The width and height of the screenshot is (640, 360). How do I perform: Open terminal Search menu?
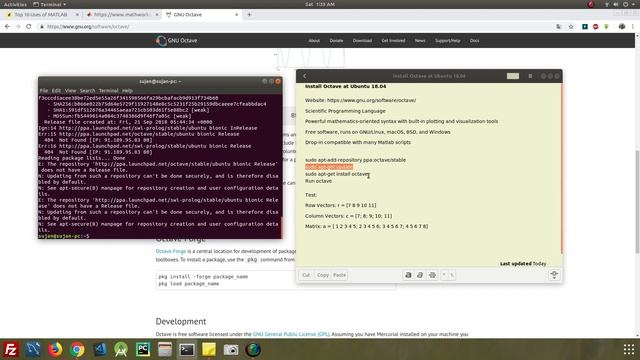(x=87, y=91)
